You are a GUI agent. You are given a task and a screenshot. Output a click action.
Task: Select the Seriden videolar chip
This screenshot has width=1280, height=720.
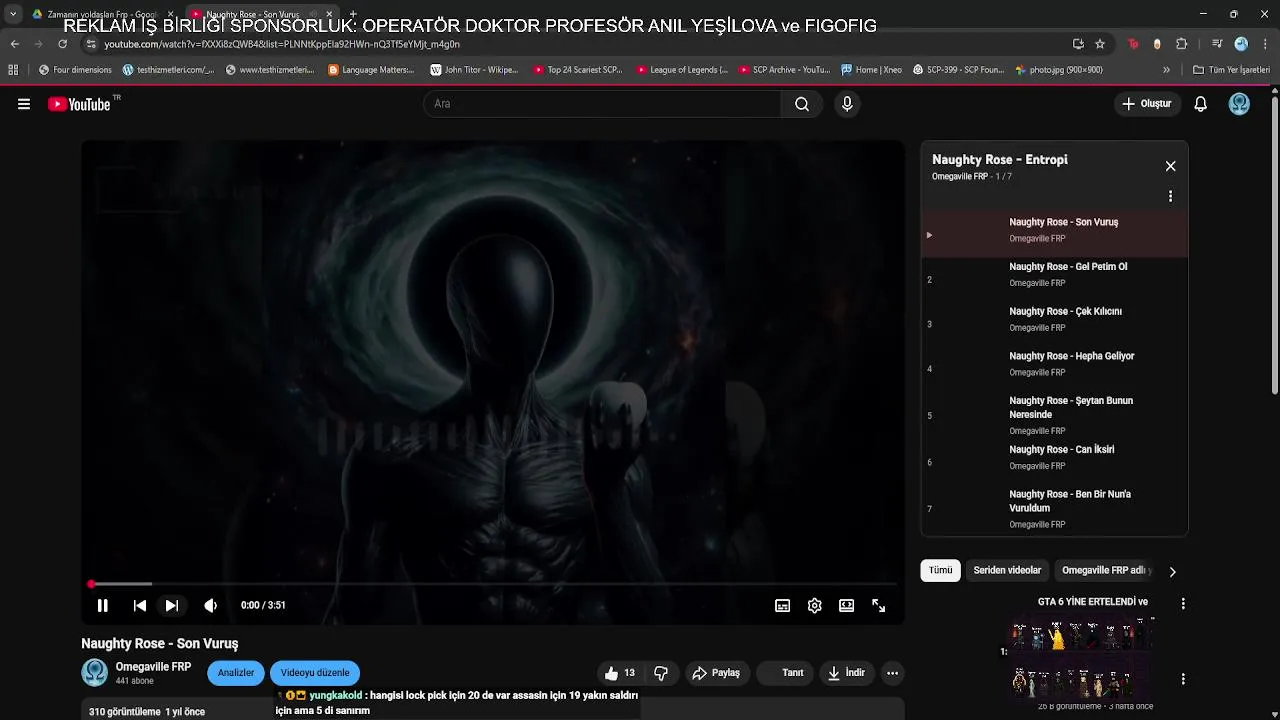1007,570
